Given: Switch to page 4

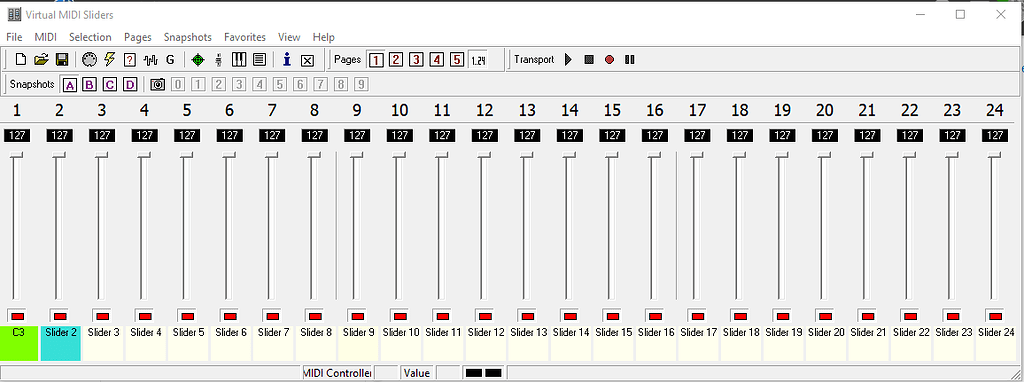Looking at the screenshot, I should (x=437, y=60).
